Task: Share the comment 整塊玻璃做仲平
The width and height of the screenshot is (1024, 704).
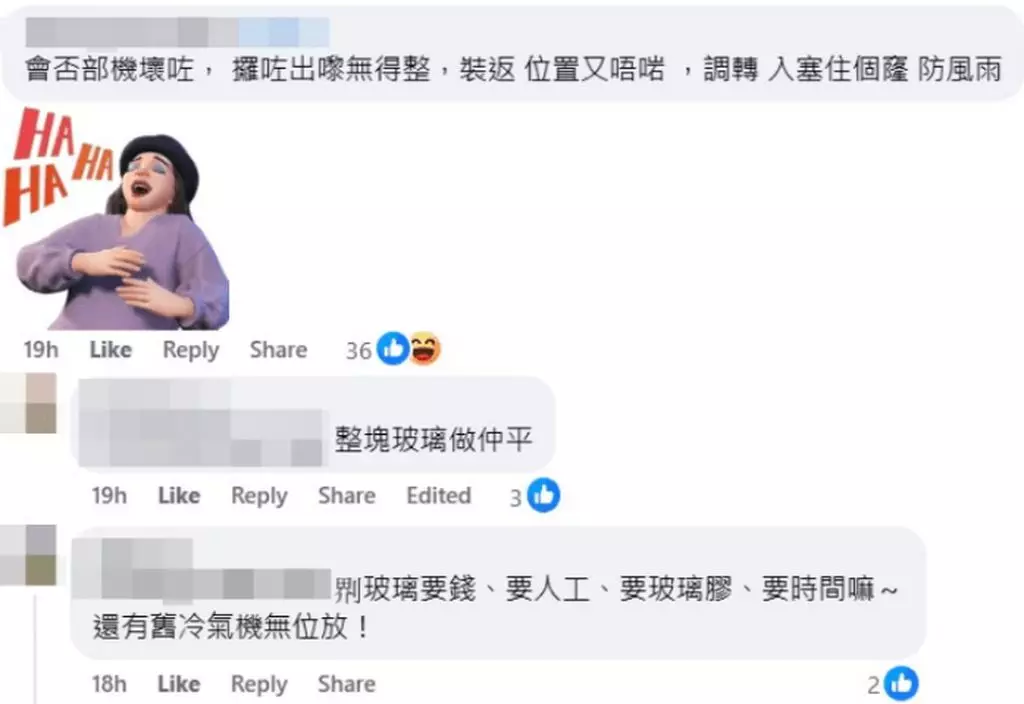Action: pyautogui.click(x=347, y=496)
